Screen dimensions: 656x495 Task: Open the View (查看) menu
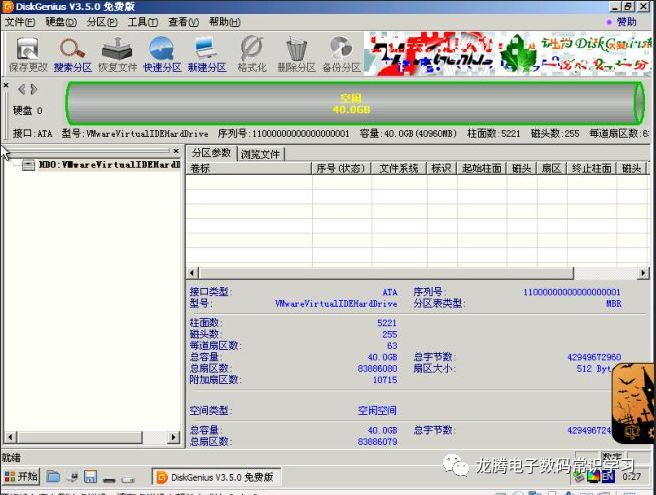click(x=183, y=22)
